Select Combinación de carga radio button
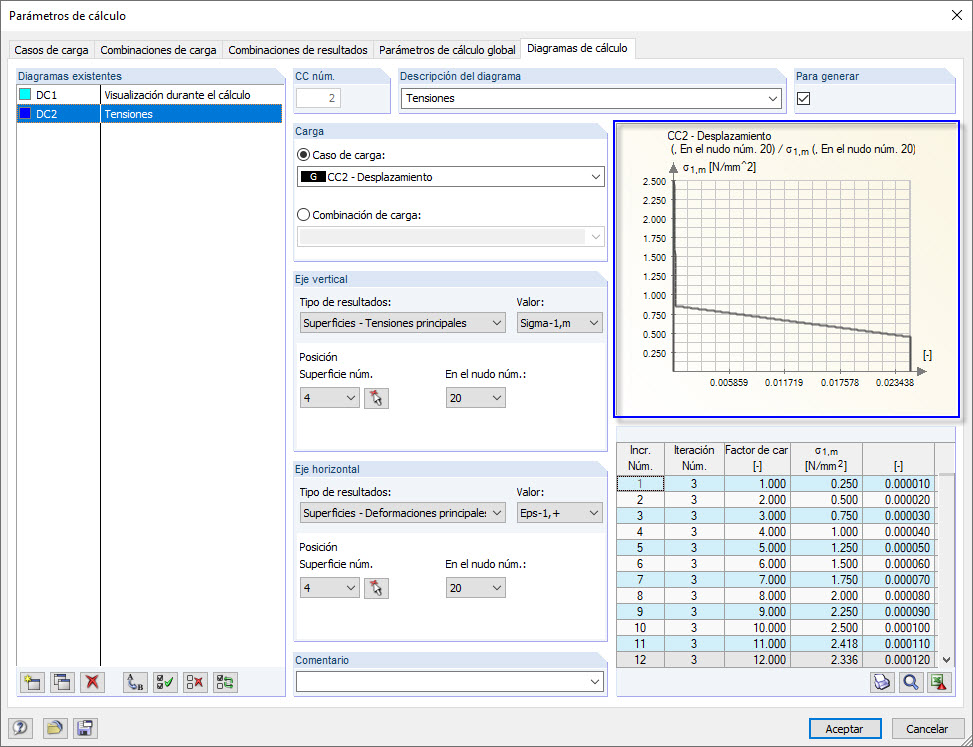 (304, 215)
